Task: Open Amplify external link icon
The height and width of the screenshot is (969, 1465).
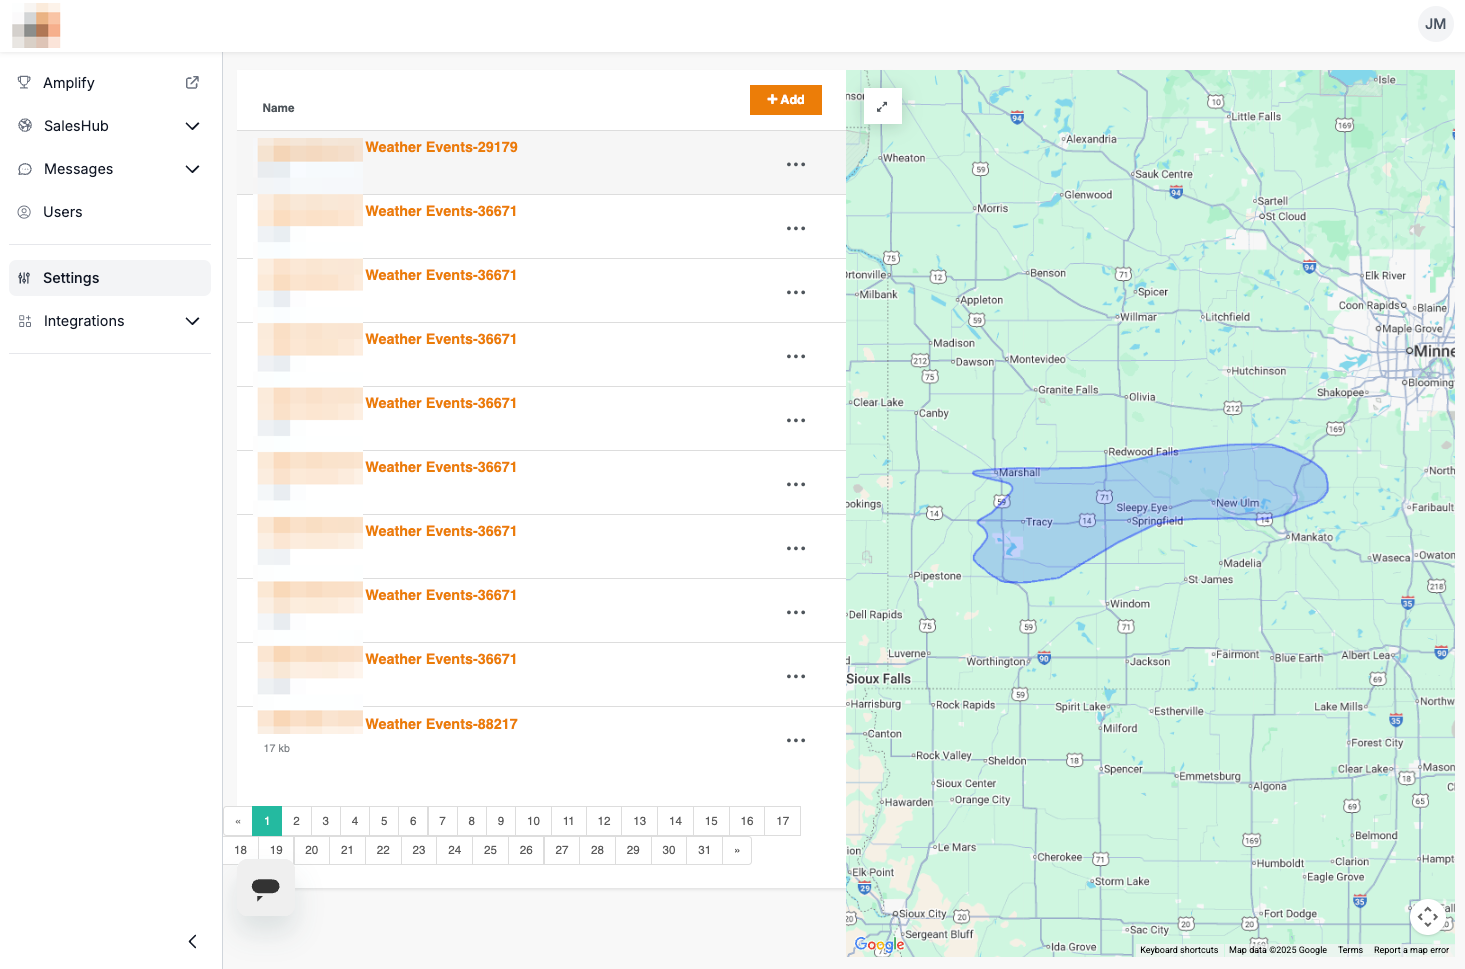Action: click(192, 83)
